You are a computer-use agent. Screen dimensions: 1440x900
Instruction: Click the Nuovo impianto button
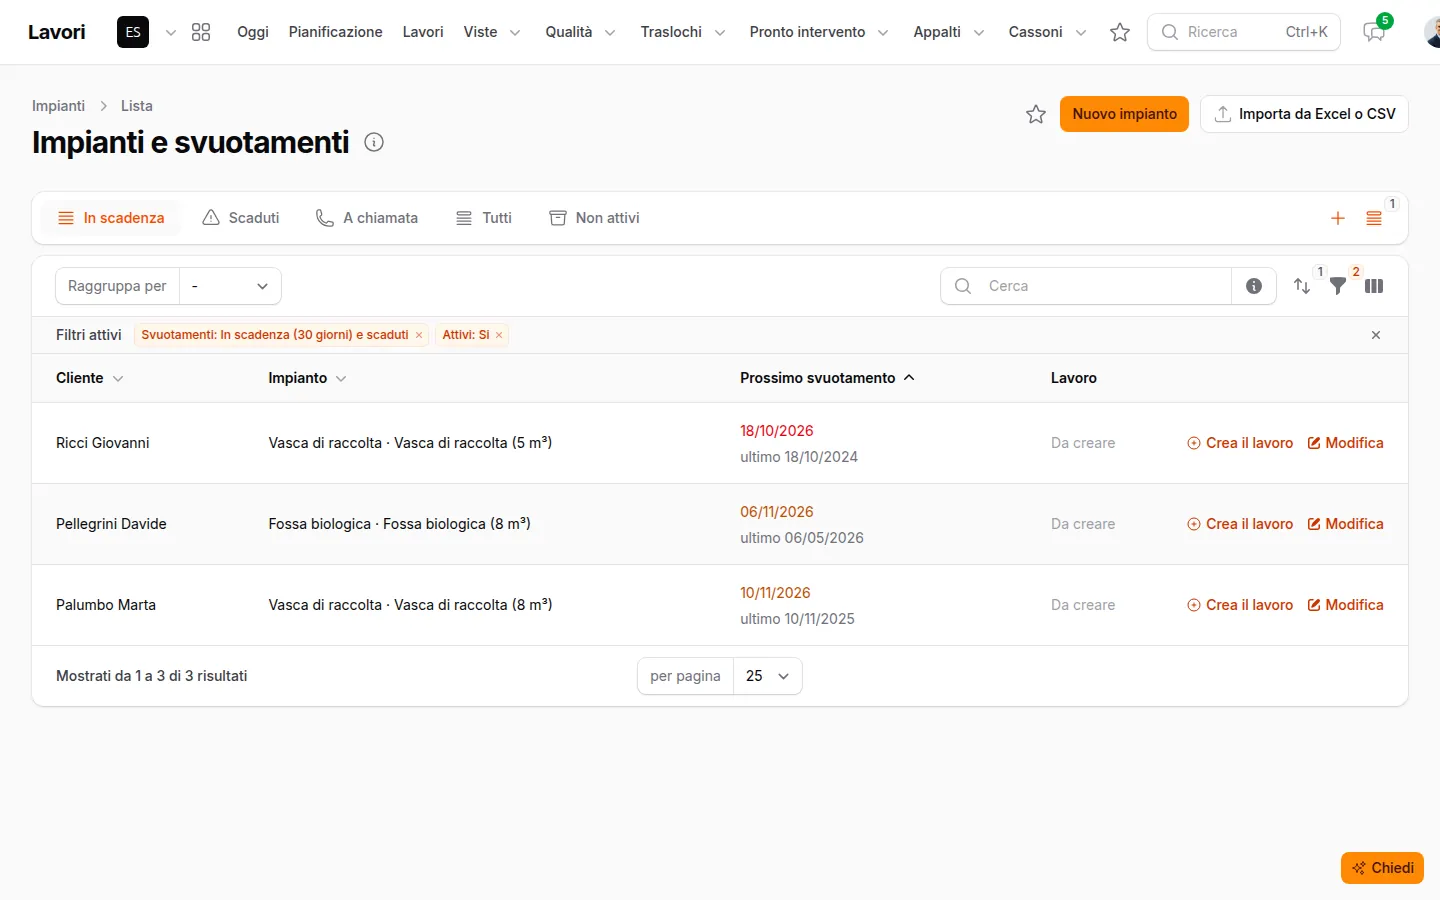coord(1125,114)
